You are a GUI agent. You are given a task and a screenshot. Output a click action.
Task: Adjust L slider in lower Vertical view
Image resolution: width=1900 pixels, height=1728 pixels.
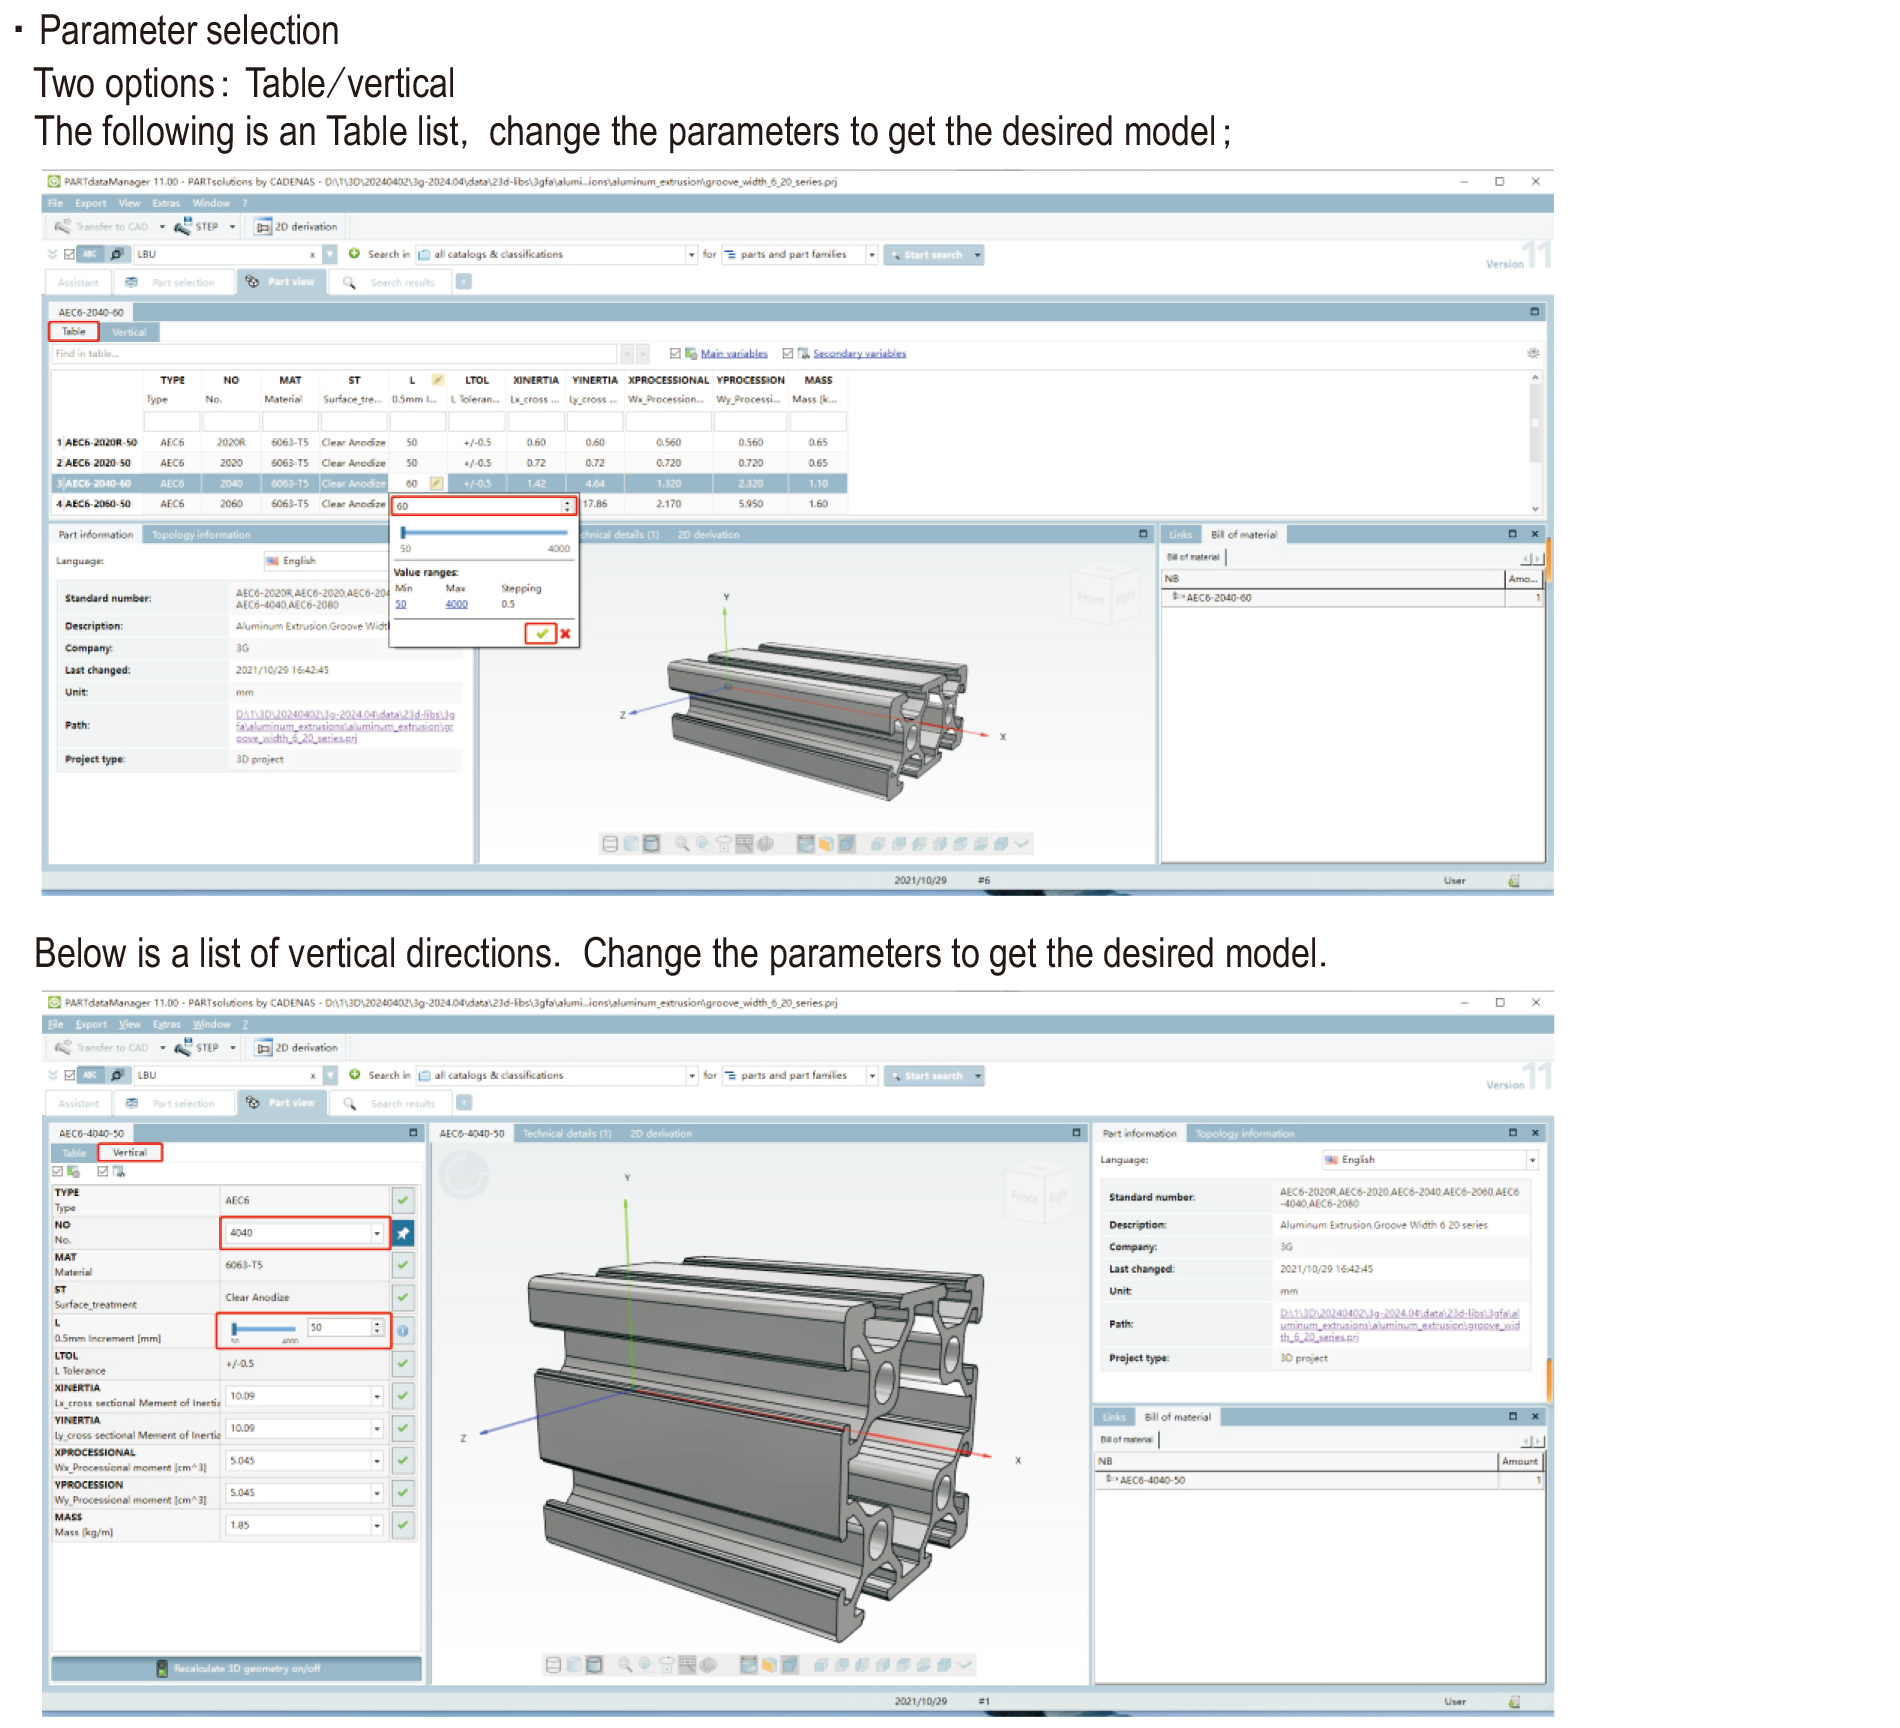(263, 1329)
